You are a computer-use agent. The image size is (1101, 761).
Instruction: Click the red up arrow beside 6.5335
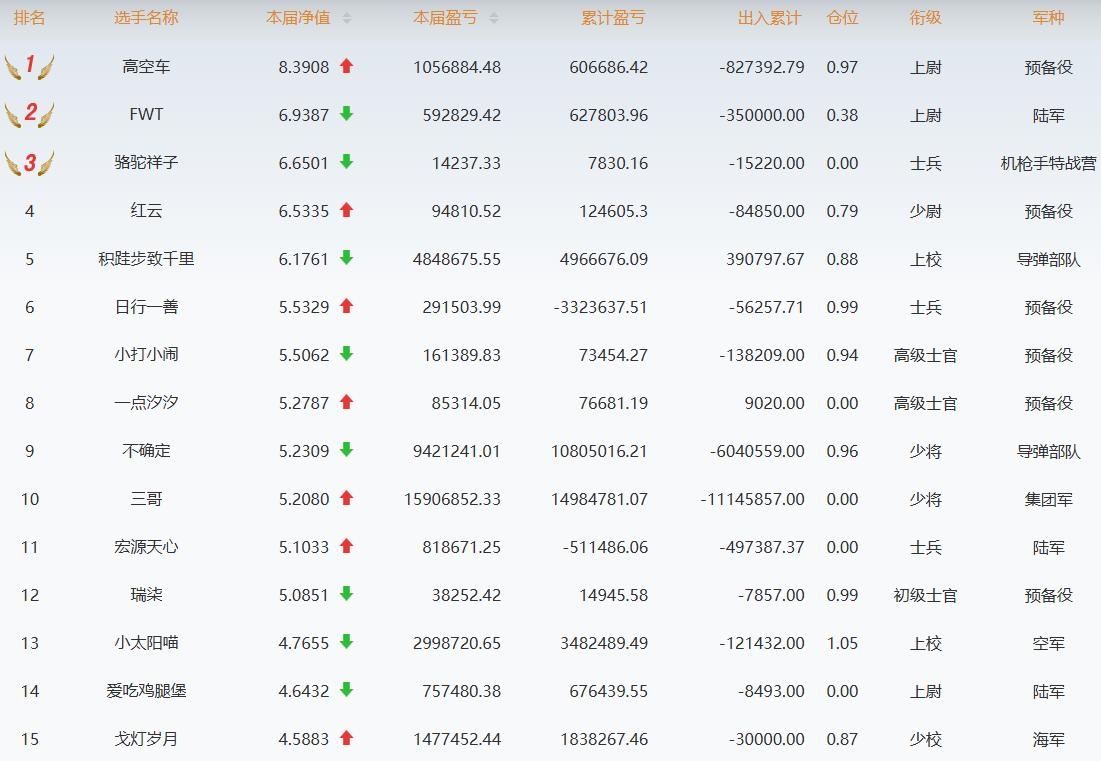pos(346,210)
